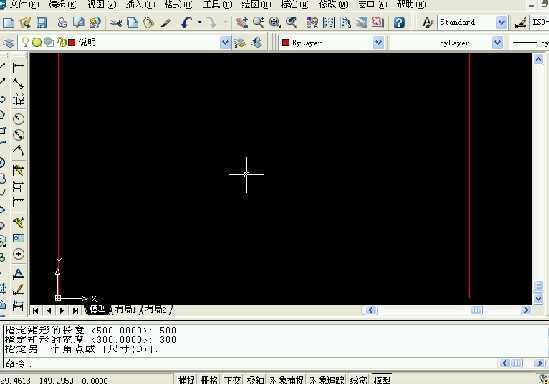This screenshot has height=384, width=549.
Task: Select the Linear dimension tool
Action: coord(18,68)
